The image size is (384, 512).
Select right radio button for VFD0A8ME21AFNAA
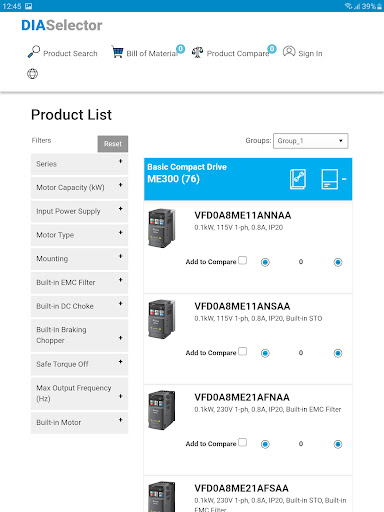(338, 444)
